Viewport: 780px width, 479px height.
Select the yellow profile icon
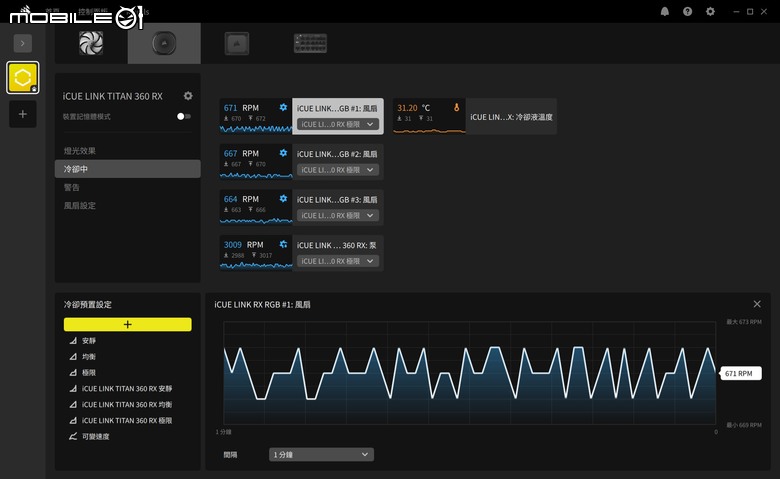[x=22, y=78]
